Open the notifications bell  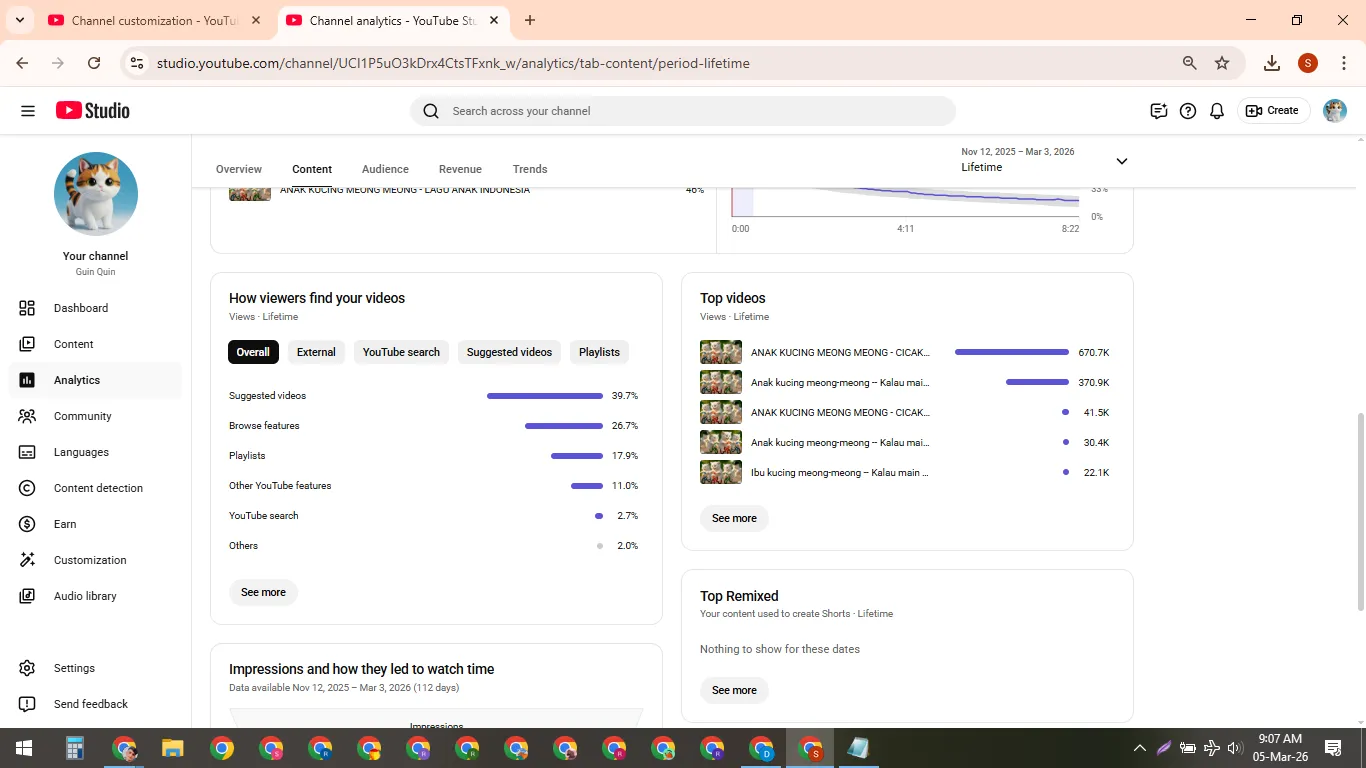1217,111
